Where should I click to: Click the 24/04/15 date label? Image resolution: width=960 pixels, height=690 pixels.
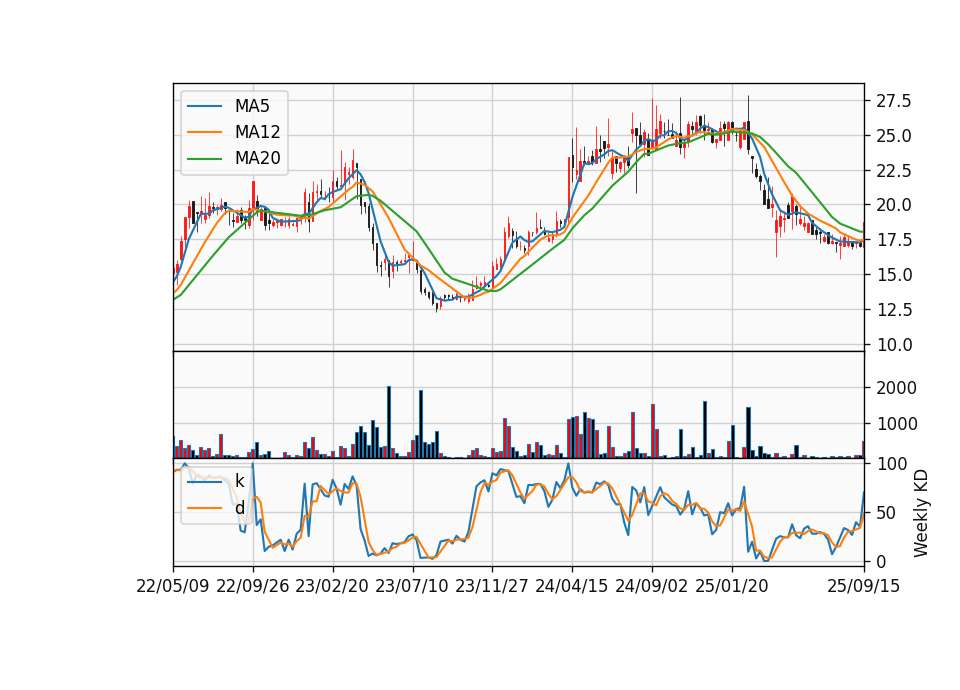[x=572, y=587]
